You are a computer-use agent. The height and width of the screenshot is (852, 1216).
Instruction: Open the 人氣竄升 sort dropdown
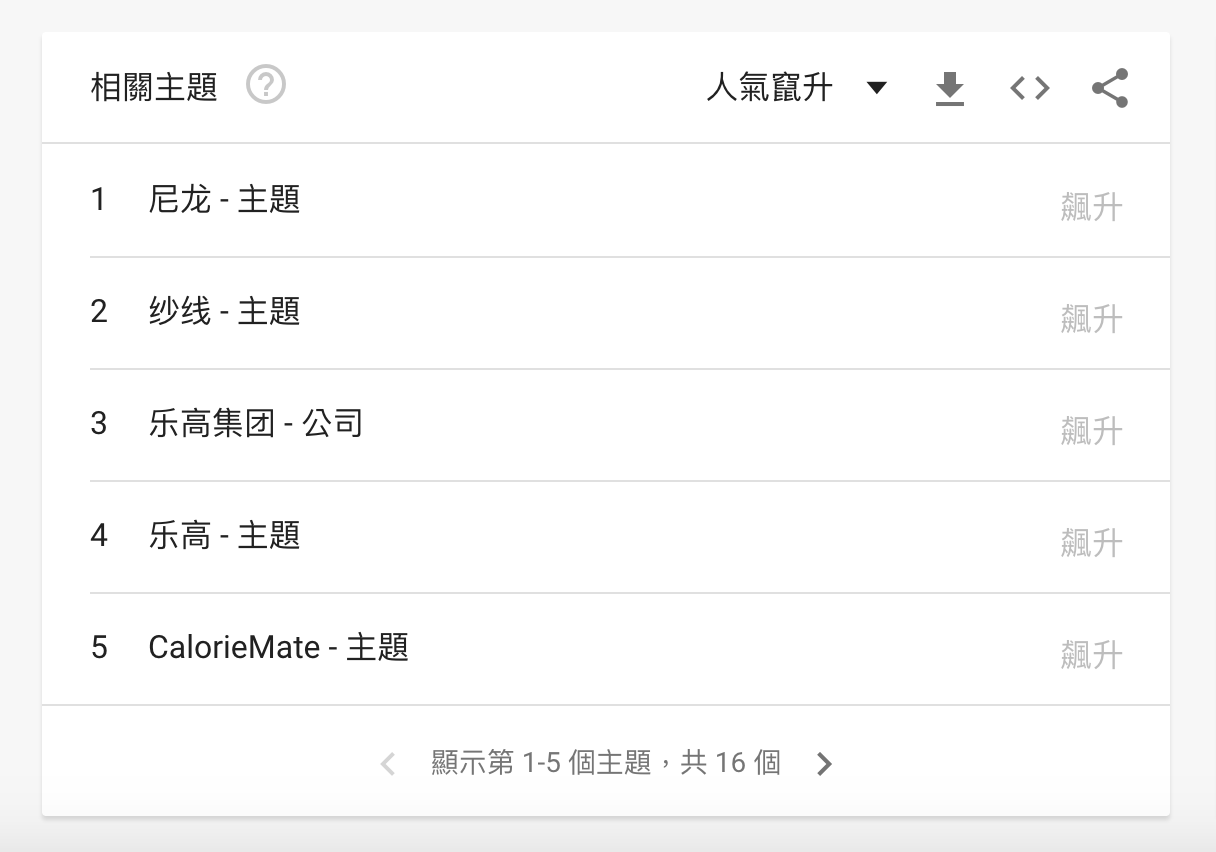(x=770, y=88)
